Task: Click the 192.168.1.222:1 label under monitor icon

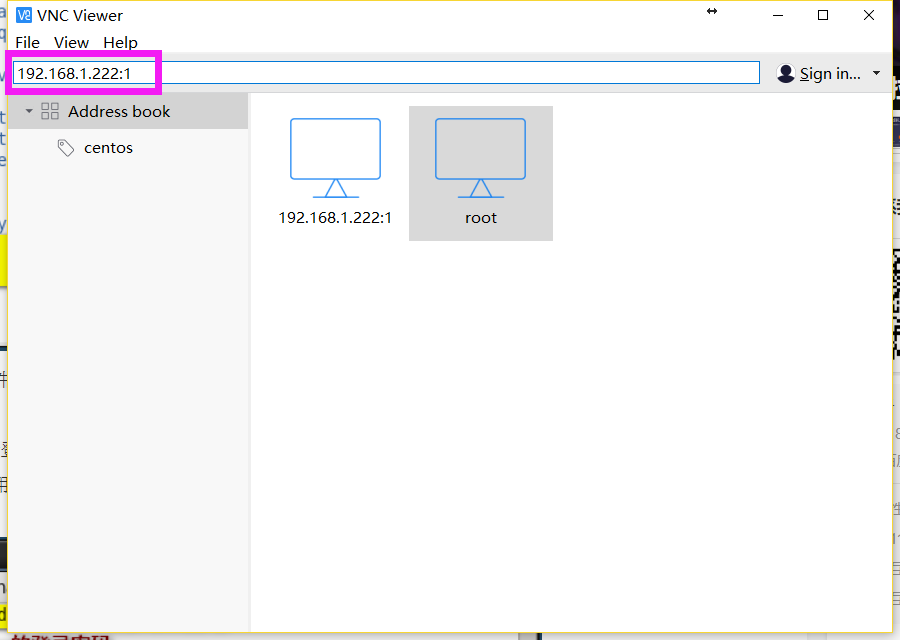Action: click(x=335, y=218)
